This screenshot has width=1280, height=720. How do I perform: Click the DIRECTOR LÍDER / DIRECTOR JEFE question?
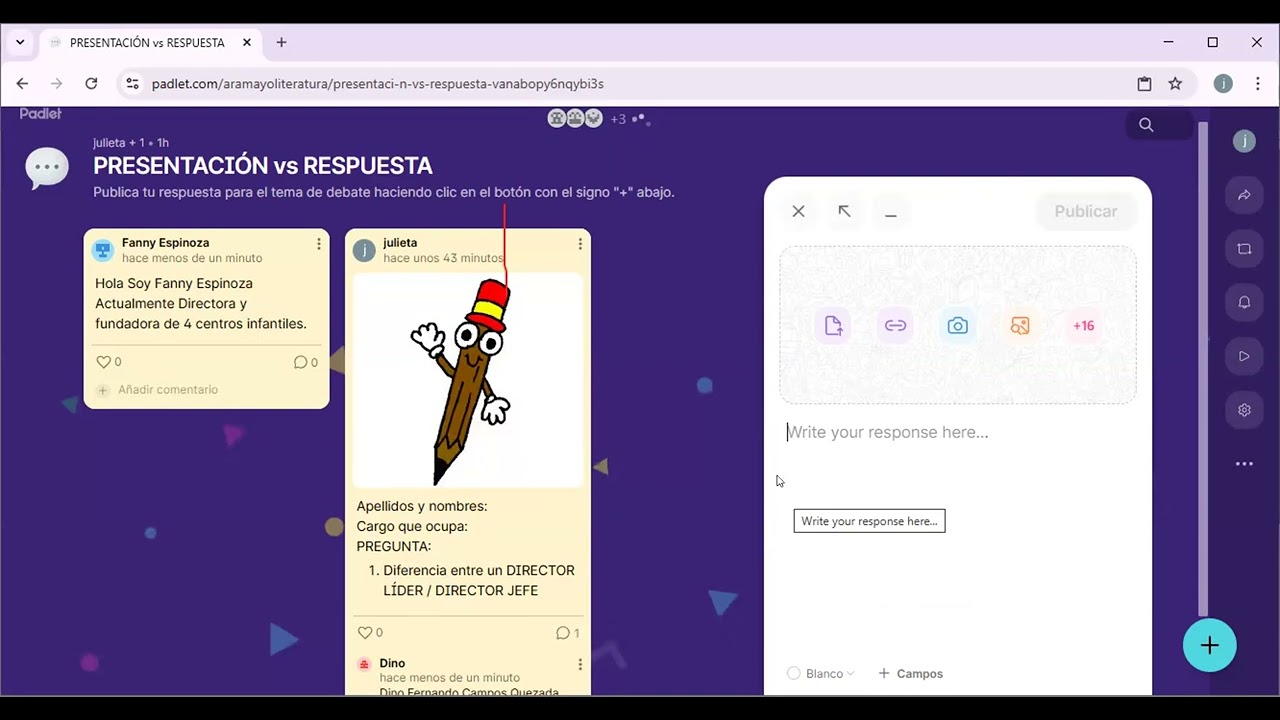479,581
